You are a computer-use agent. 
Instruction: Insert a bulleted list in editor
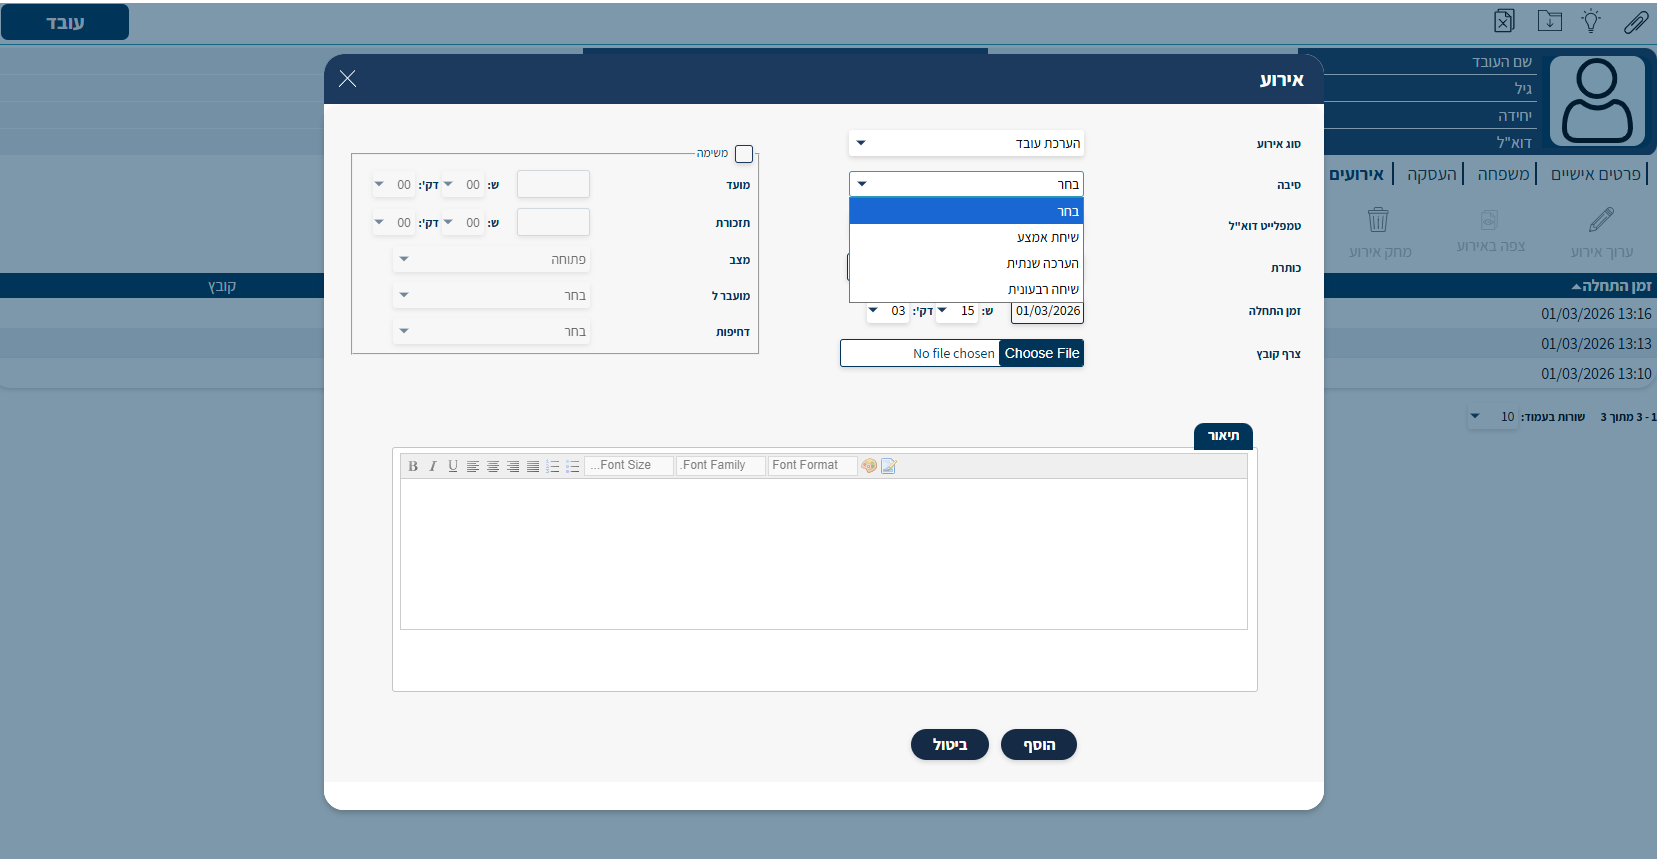[573, 466]
